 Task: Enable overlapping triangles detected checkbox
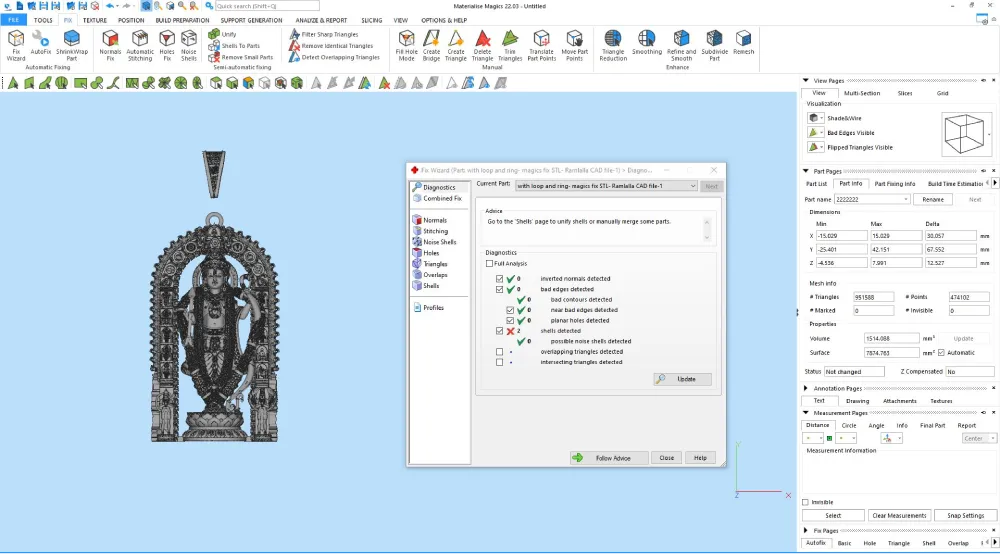click(x=499, y=352)
